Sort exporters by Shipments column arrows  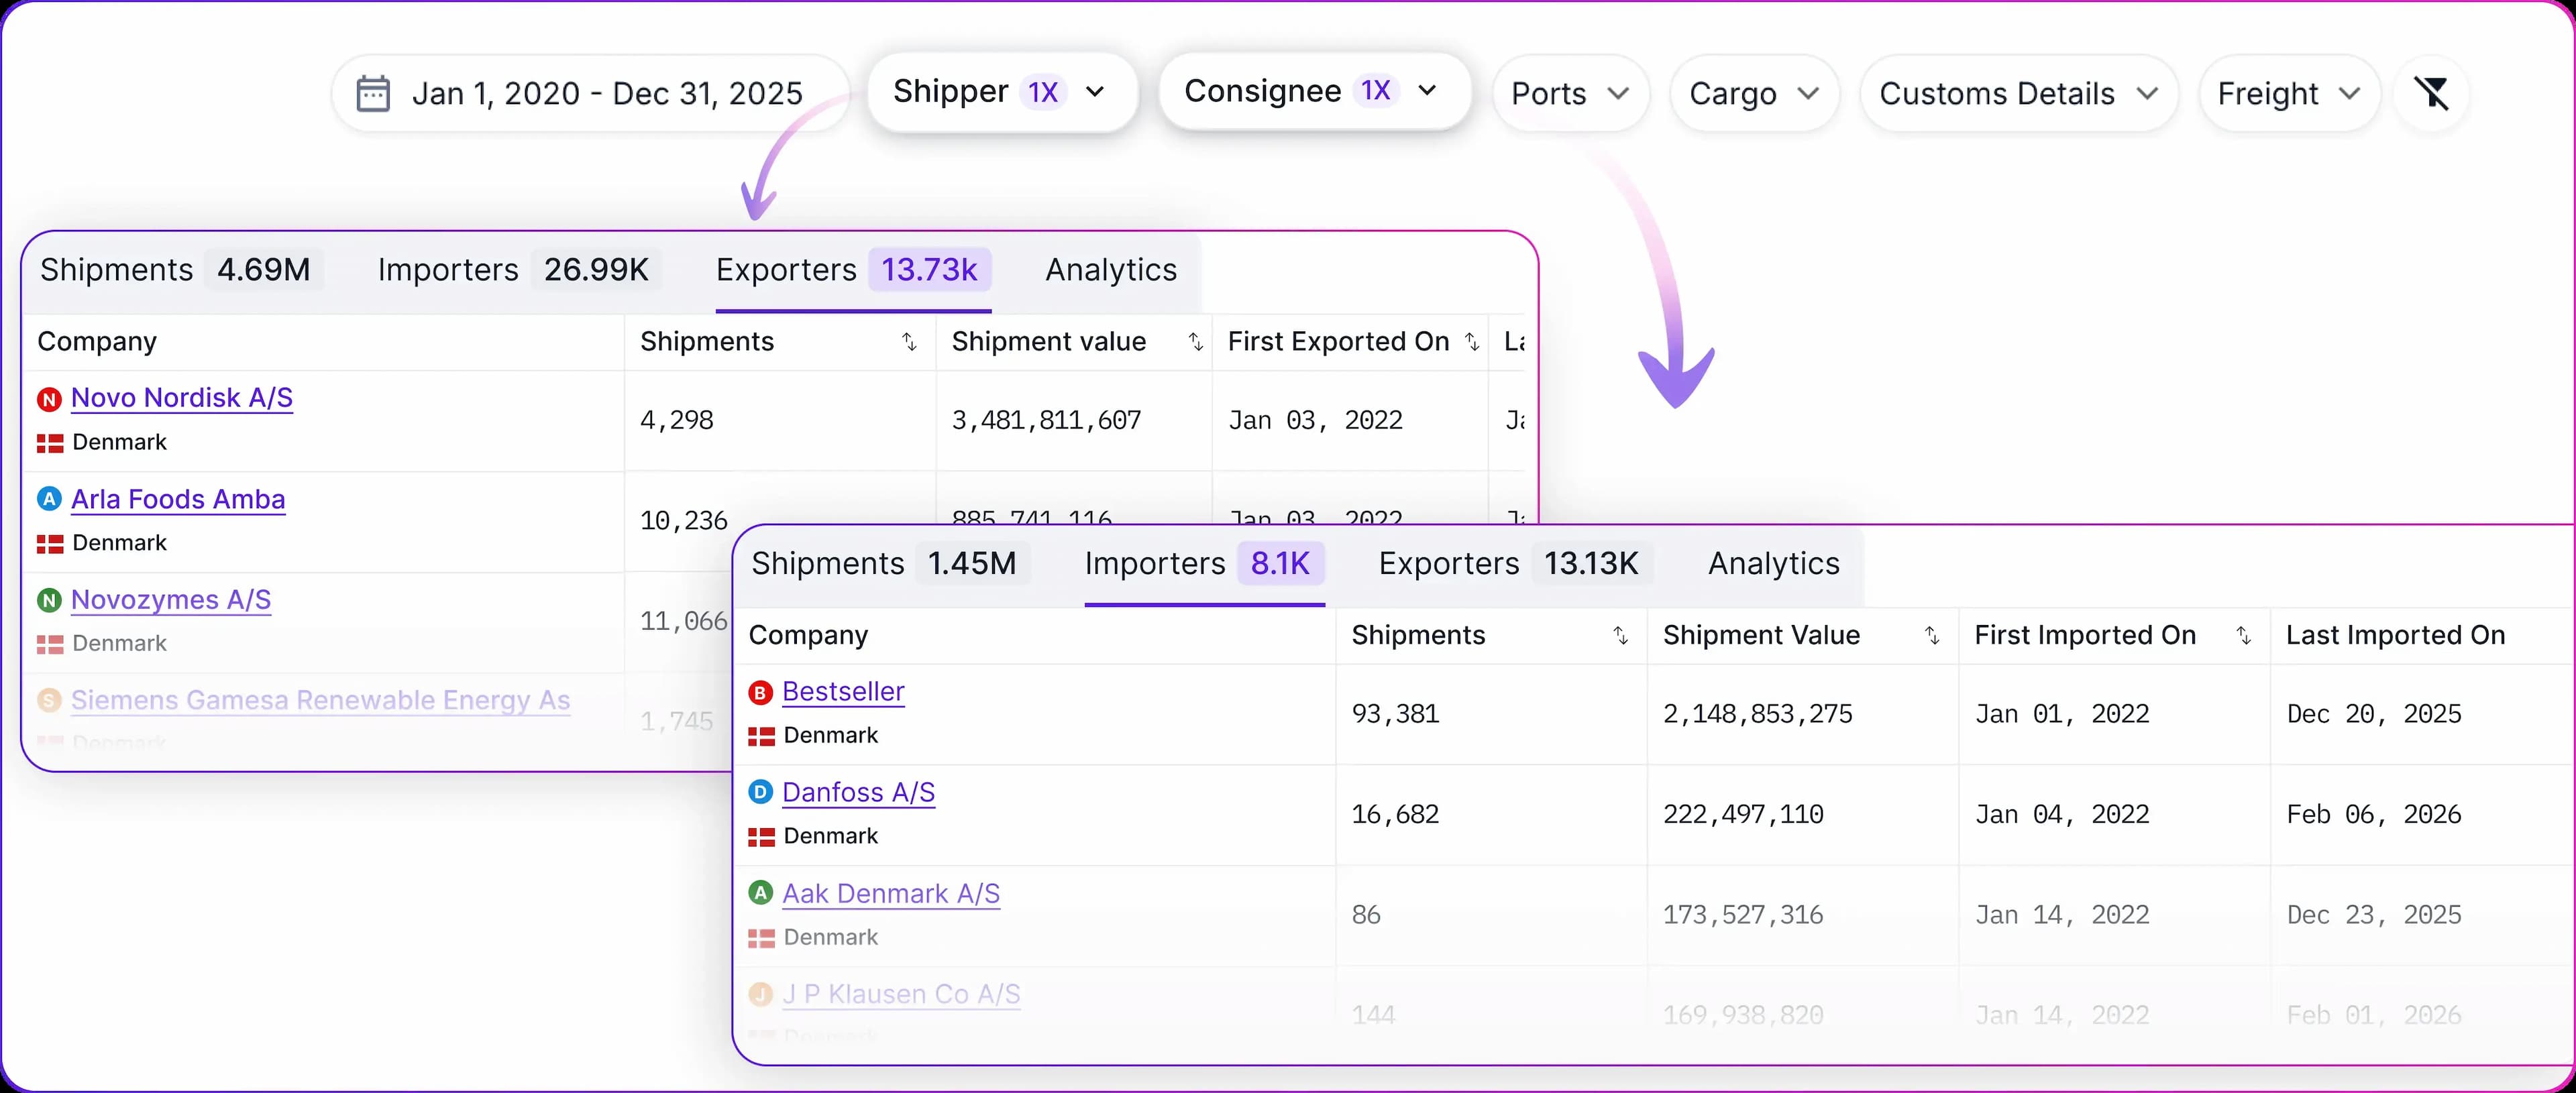(x=909, y=342)
